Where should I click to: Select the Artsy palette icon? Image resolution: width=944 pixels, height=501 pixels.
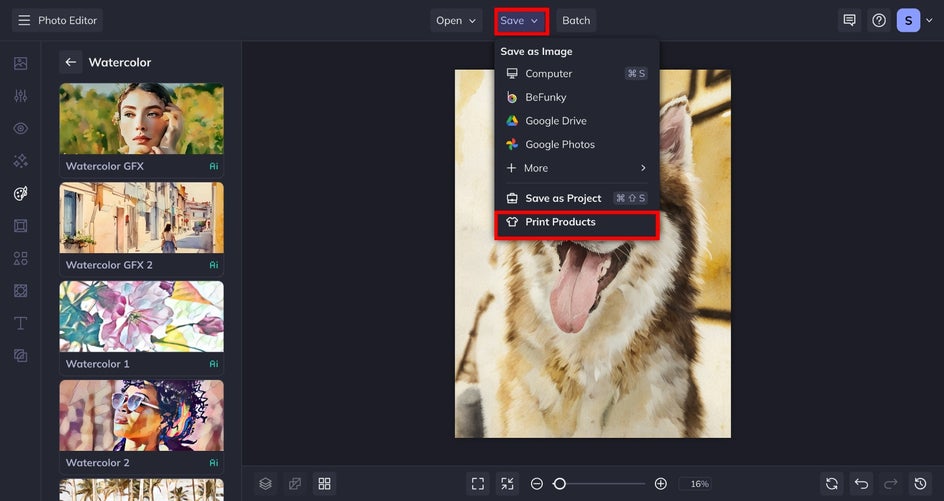(20, 193)
